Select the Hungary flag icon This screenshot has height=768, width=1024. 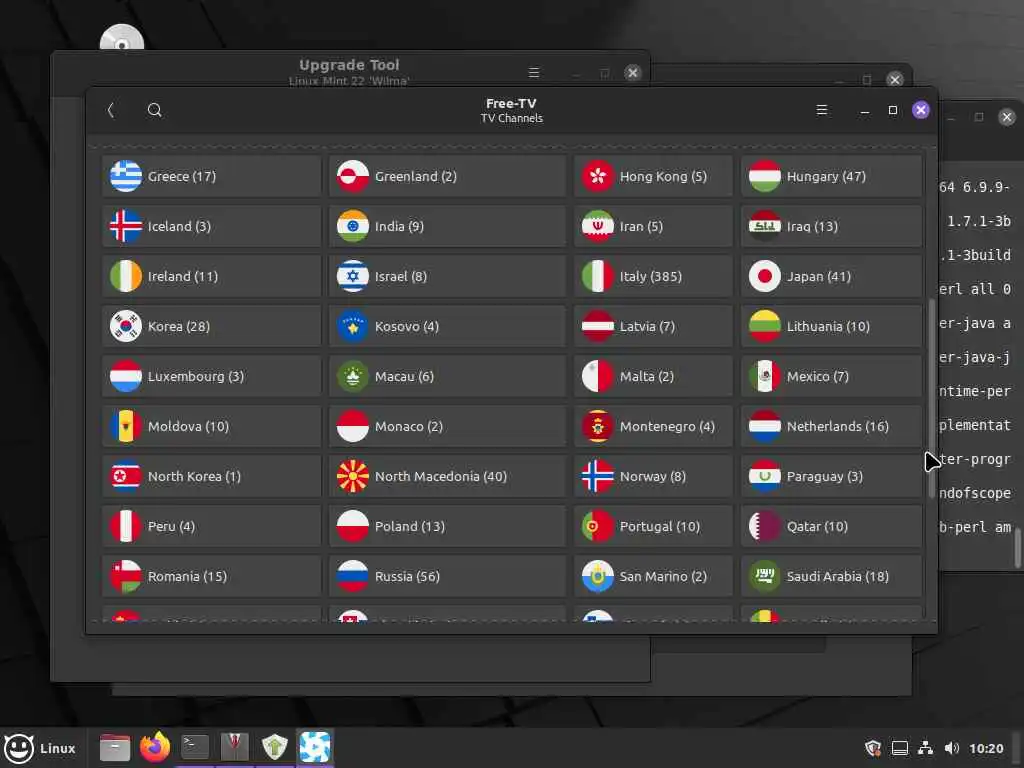coord(765,176)
